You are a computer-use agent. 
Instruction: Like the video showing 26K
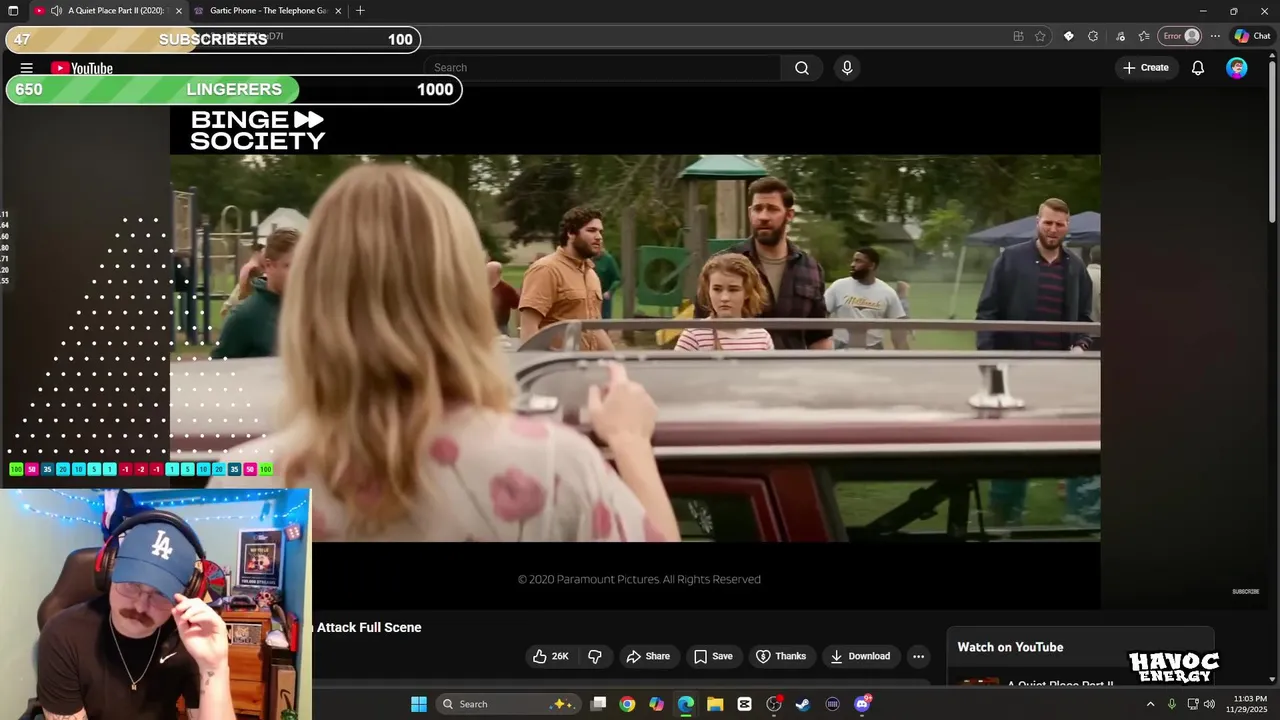click(551, 656)
